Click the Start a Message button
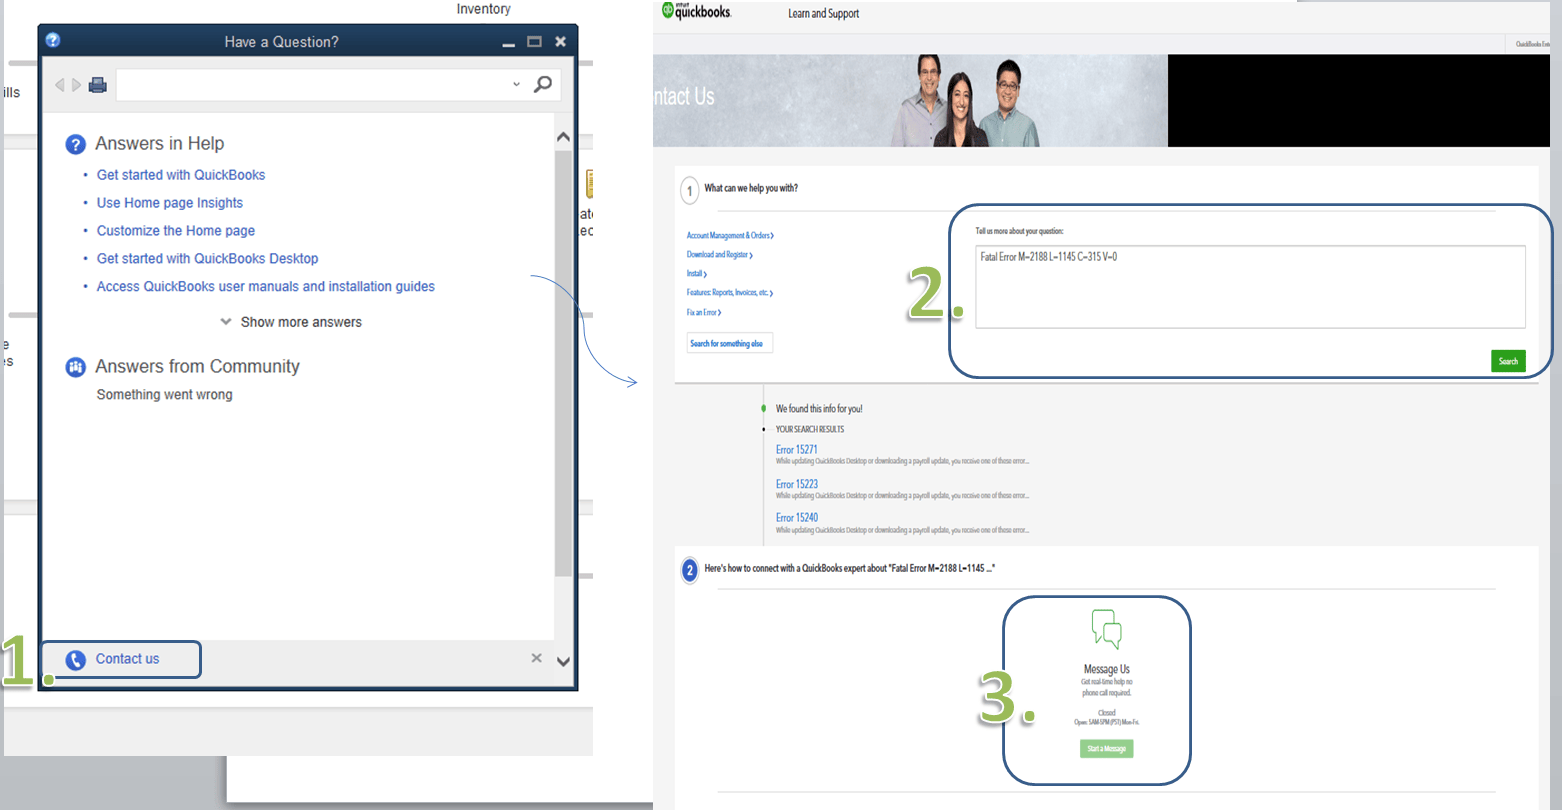This screenshot has height=810, width=1562. point(1107,749)
